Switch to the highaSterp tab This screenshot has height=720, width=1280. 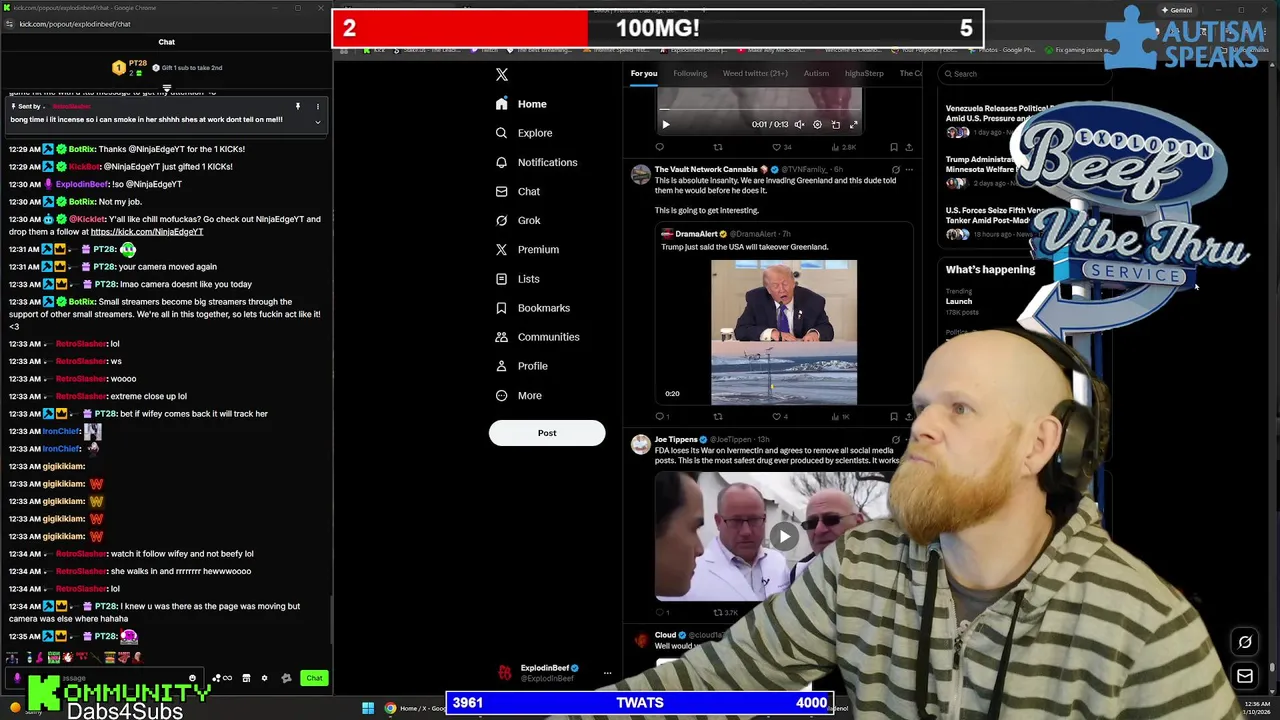[x=864, y=73]
